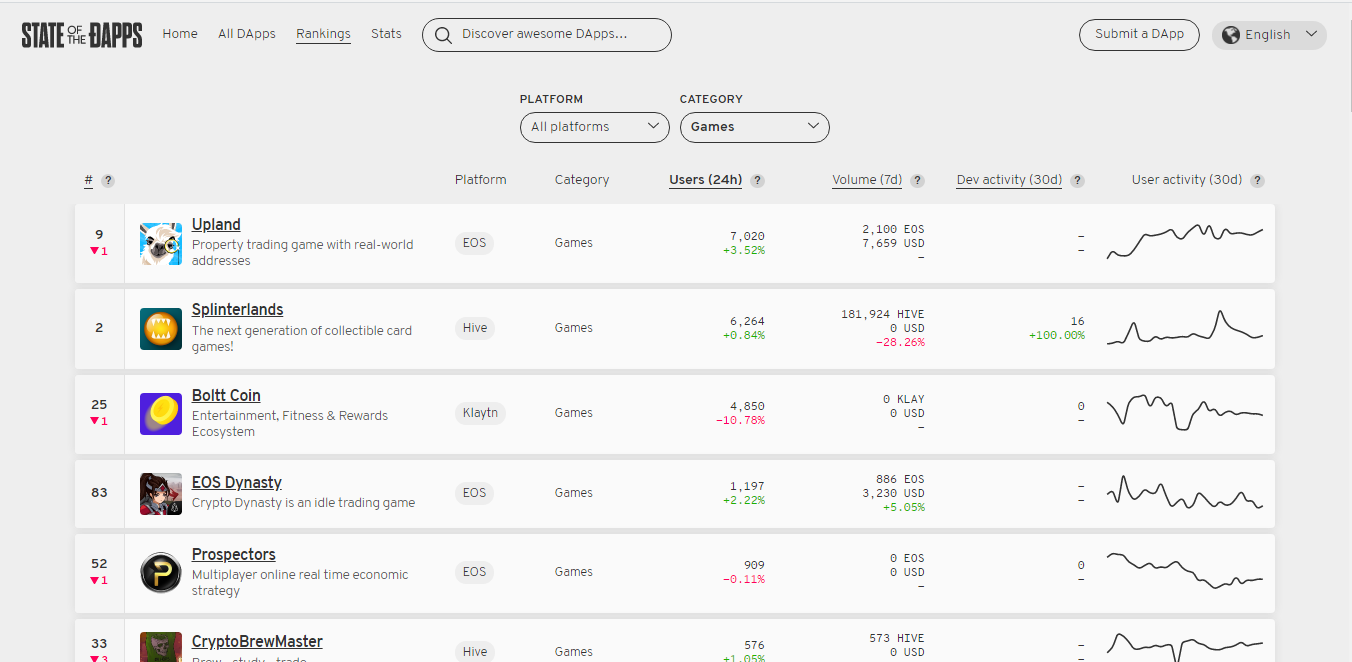Open All DApps navigation item
Screen dimensions: 1352x662
(x=247, y=34)
